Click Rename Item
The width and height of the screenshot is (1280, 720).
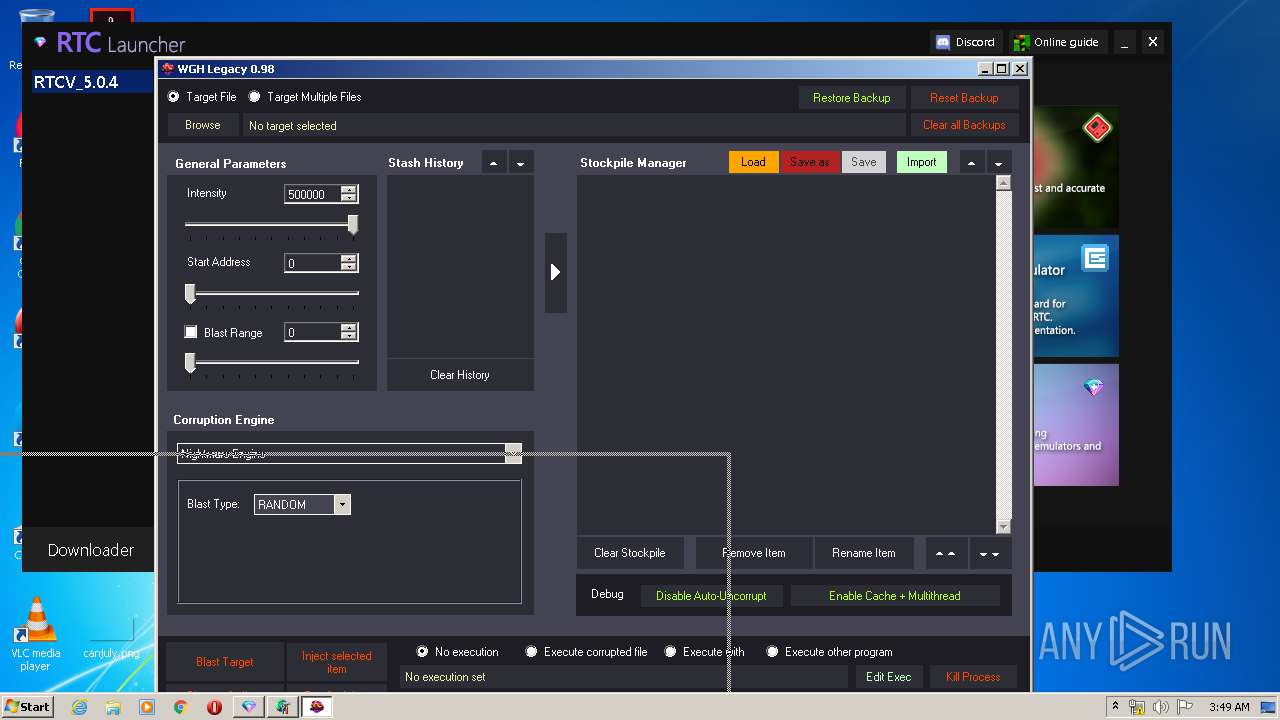click(x=864, y=553)
